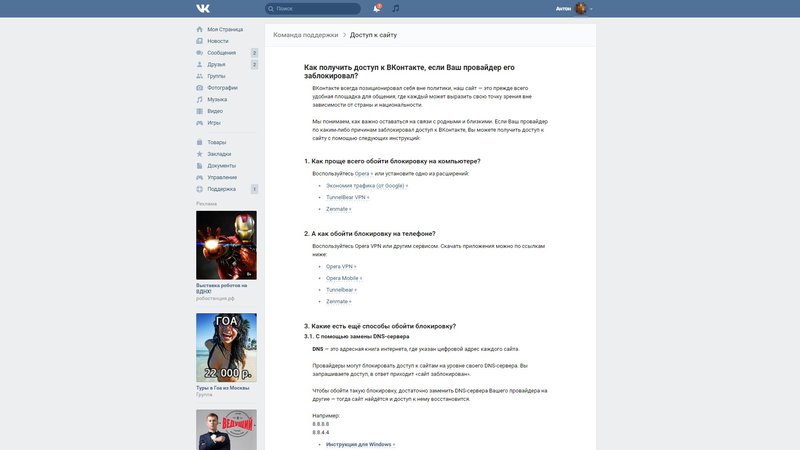The height and width of the screenshot is (450, 800).
Task: Open the notifications bell icon
Action: coord(377,8)
